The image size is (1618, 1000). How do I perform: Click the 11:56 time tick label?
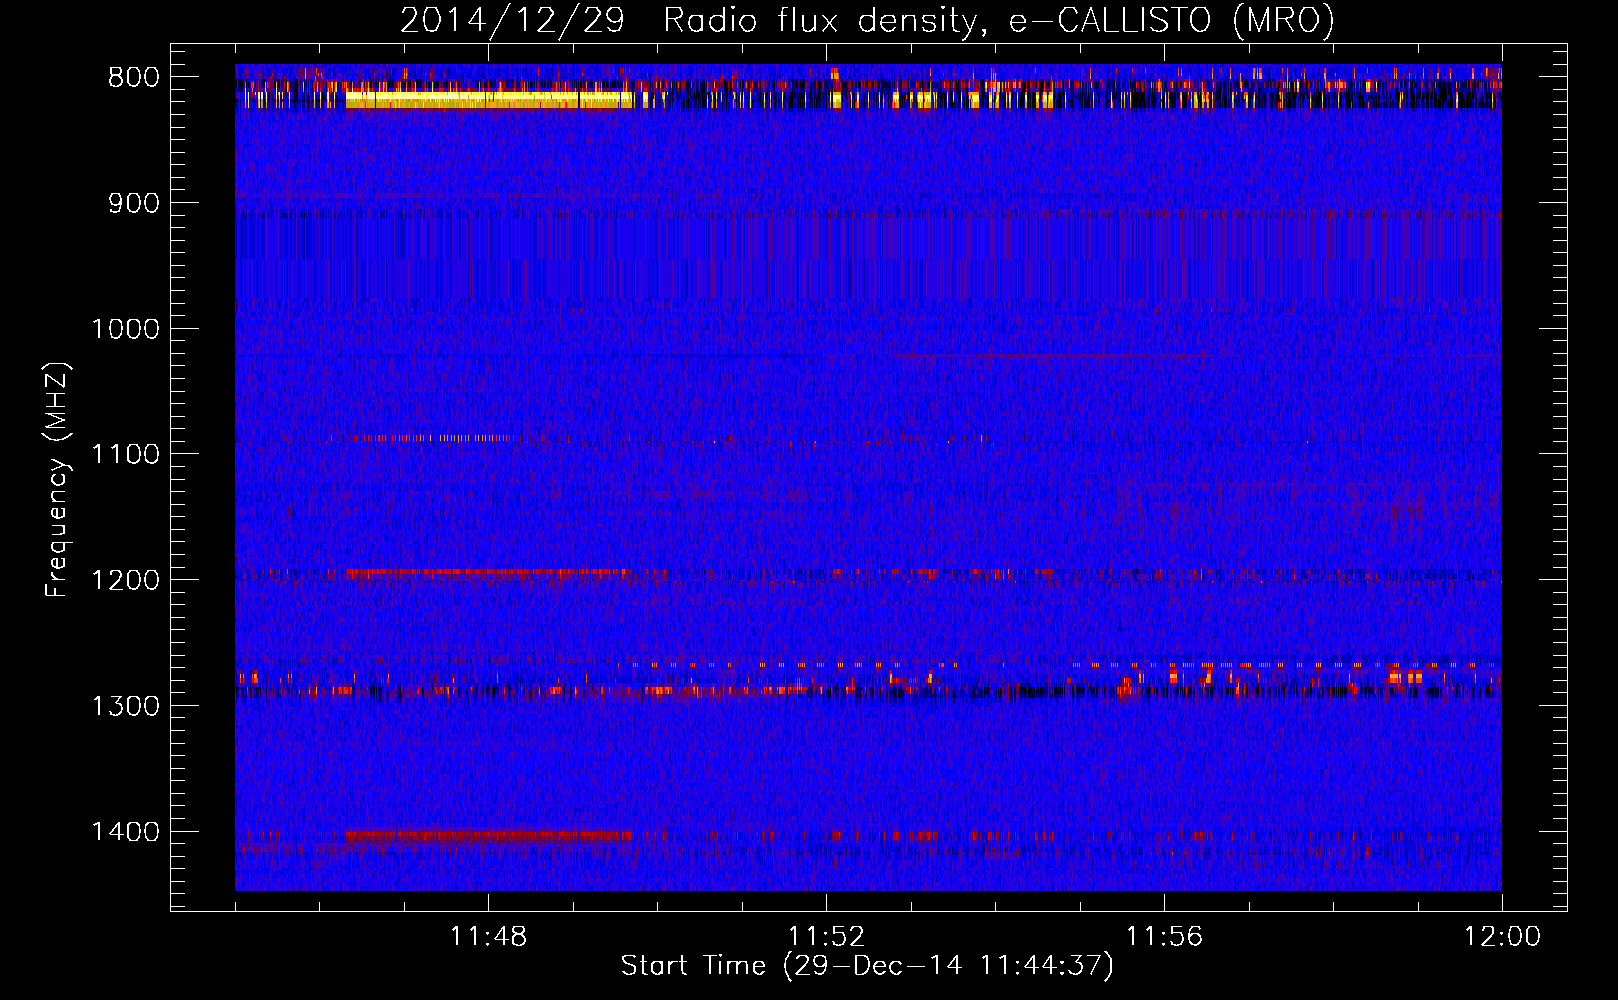(1164, 937)
